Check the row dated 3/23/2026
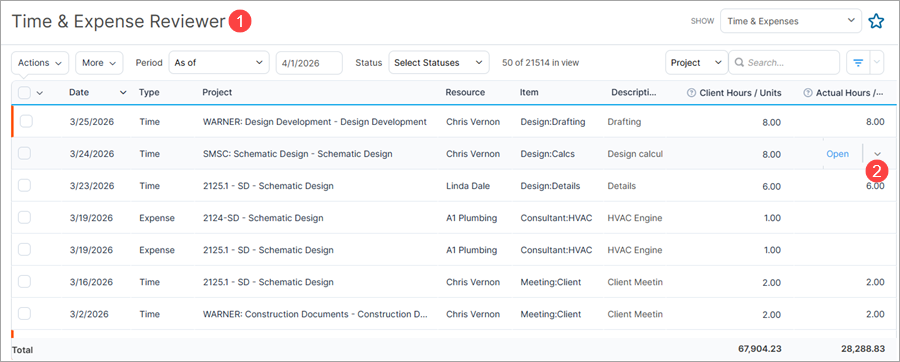The width and height of the screenshot is (900, 362). (x=25, y=185)
